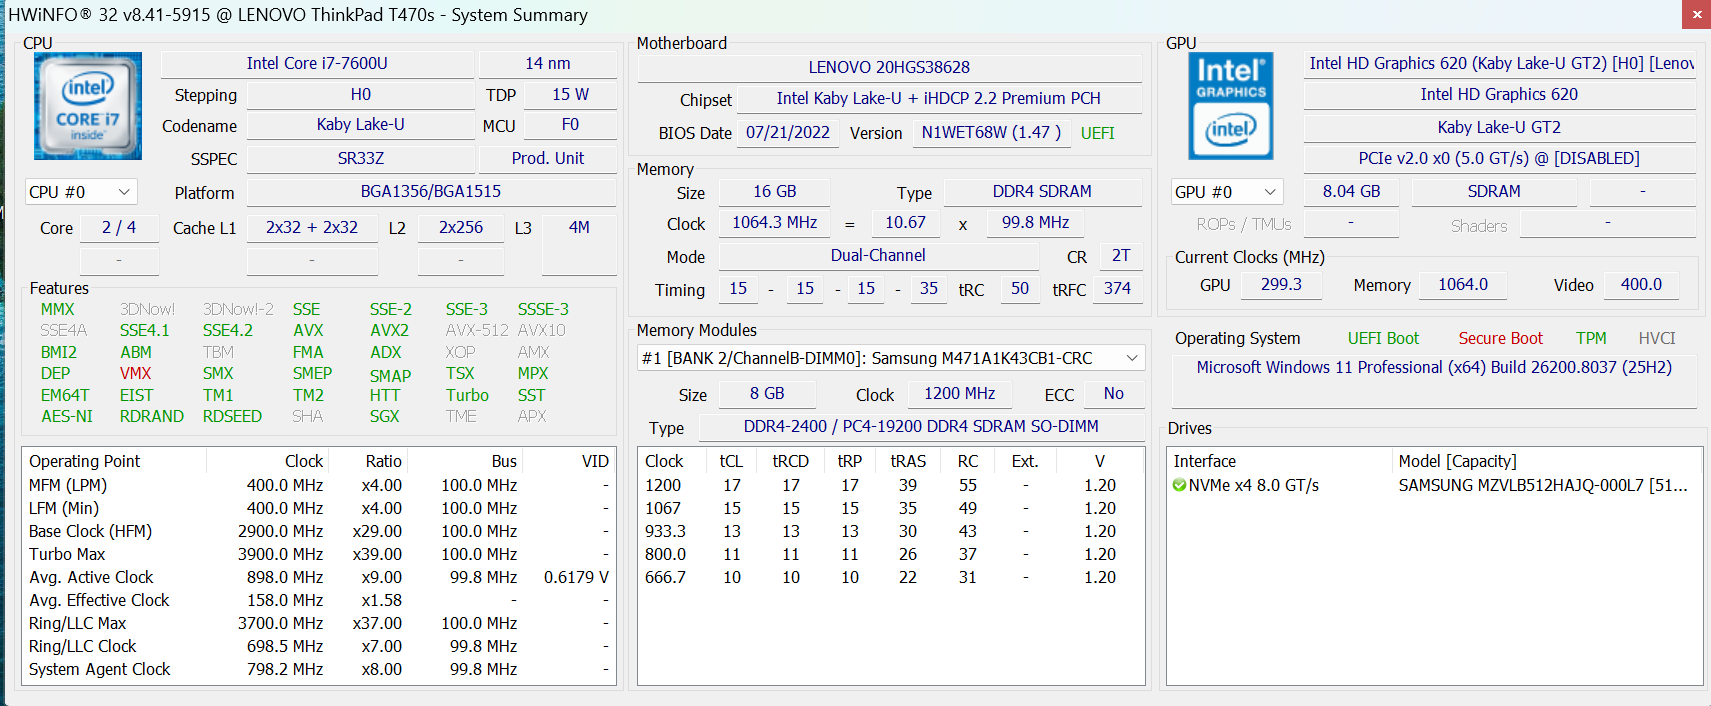Click the Avg. Effective Clock row
This screenshot has width=1711, height=706.
pyautogui.click(x=319, y=601)
